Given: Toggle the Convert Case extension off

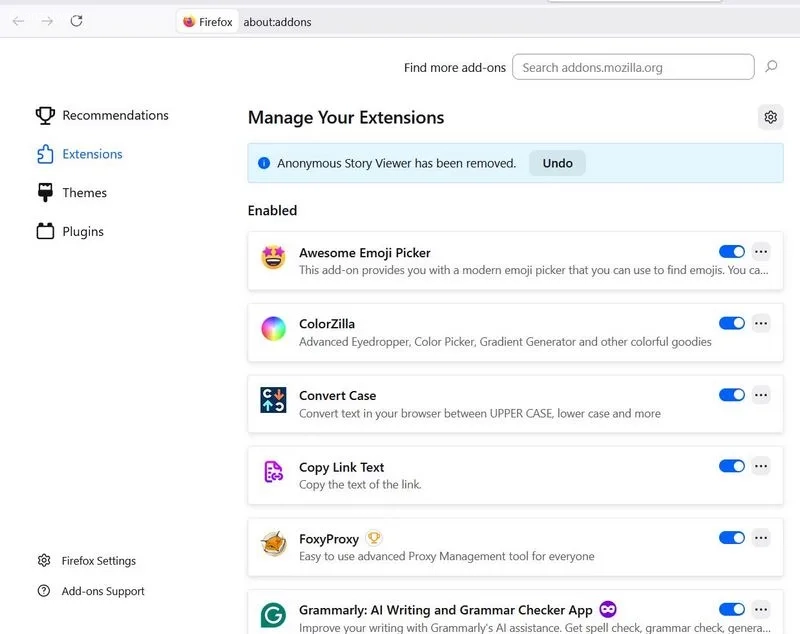Looking at the screenshot, I should (732, 395).
